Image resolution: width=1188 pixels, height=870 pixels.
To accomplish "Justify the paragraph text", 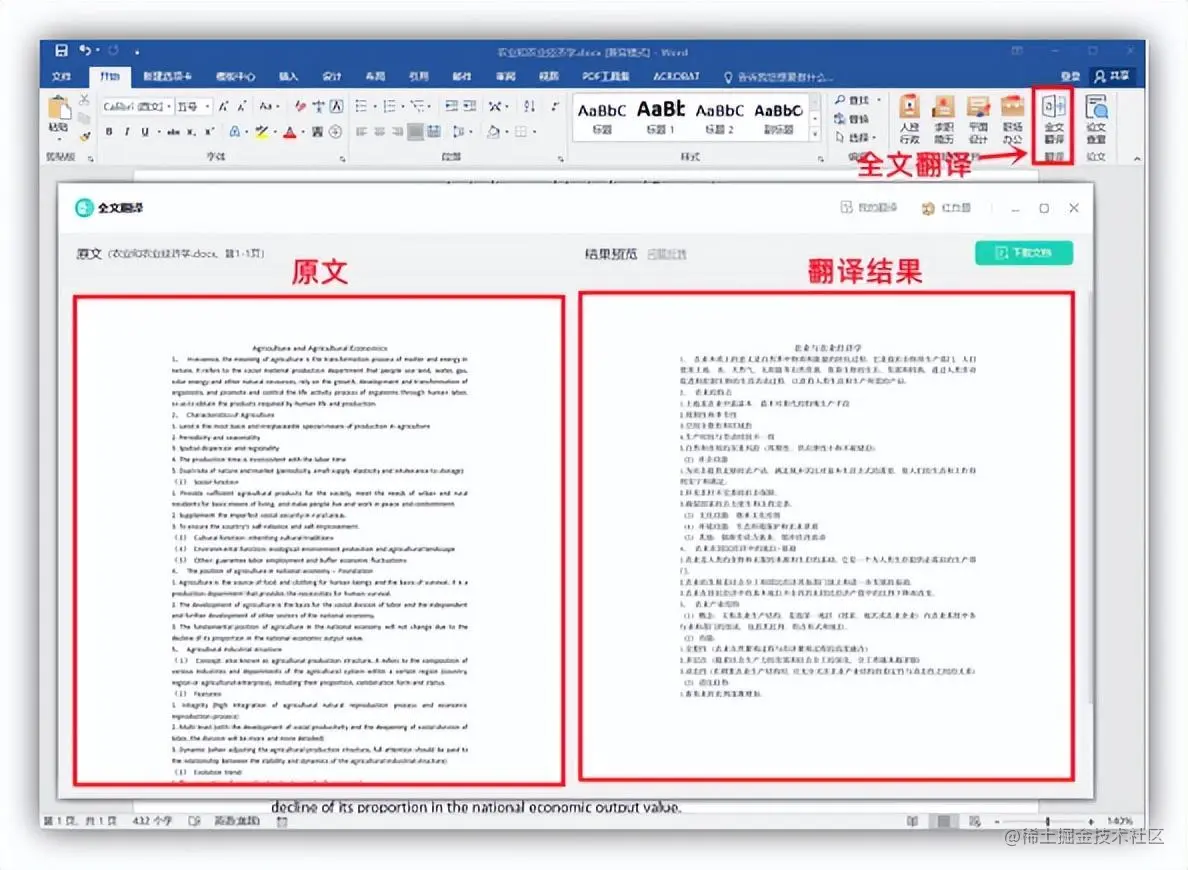I will [415, 132].
